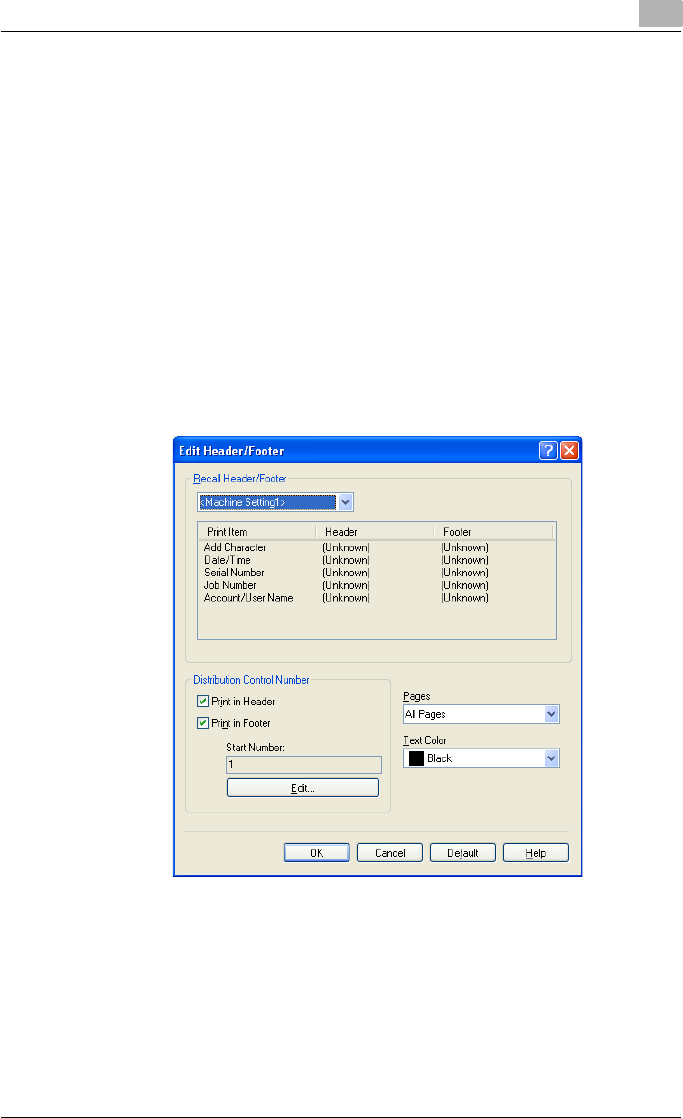
Task: Toggle the Print in Header checkbox
Action: (x=203, y=702)
